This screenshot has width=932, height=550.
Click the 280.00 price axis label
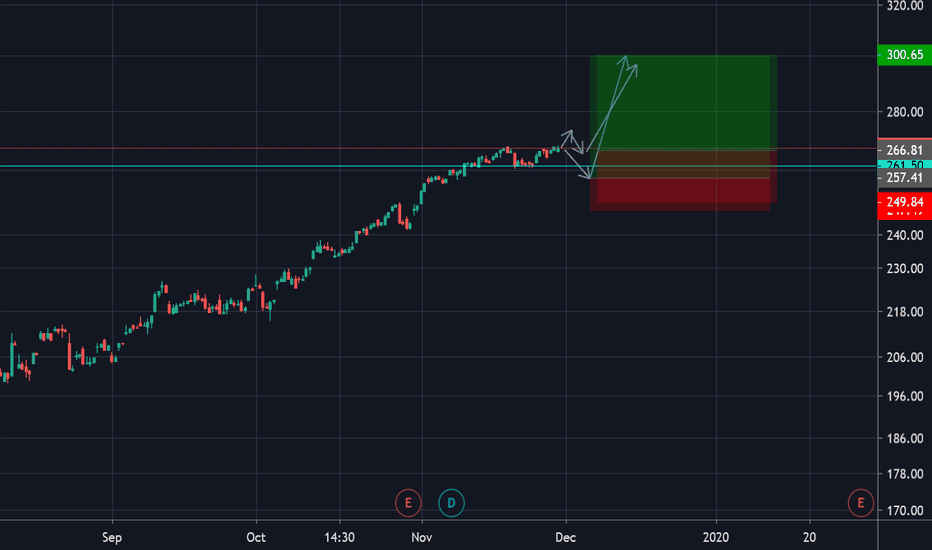(x=905, y=112)
